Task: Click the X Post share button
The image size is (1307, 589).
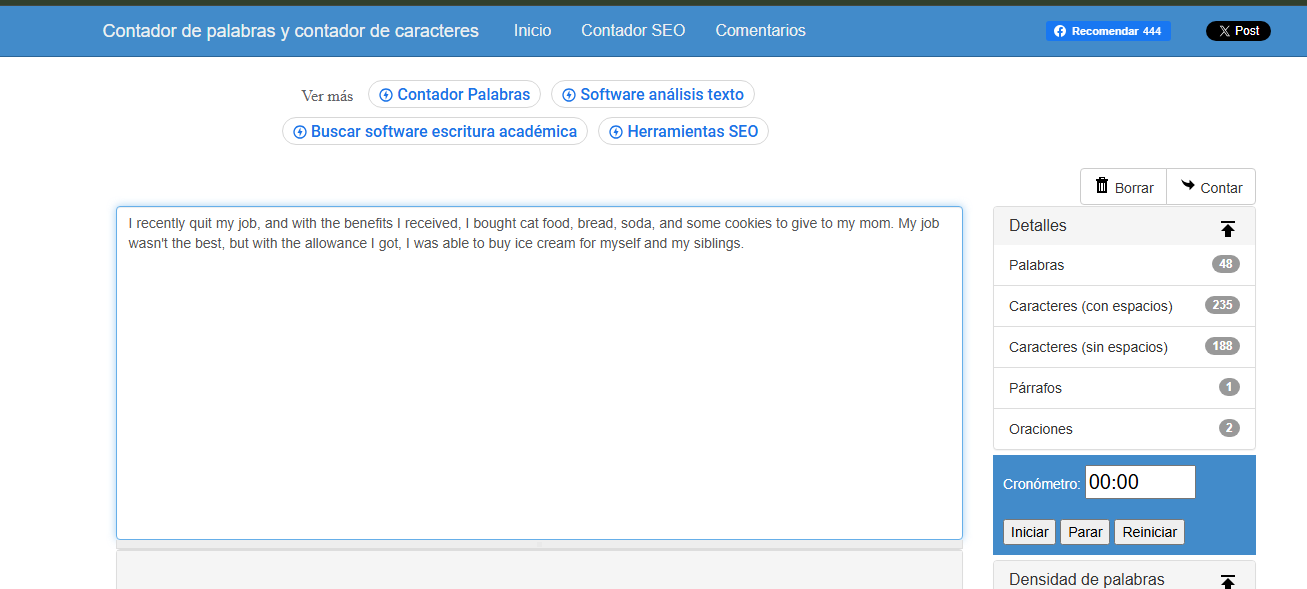Action: [1238, 31]
